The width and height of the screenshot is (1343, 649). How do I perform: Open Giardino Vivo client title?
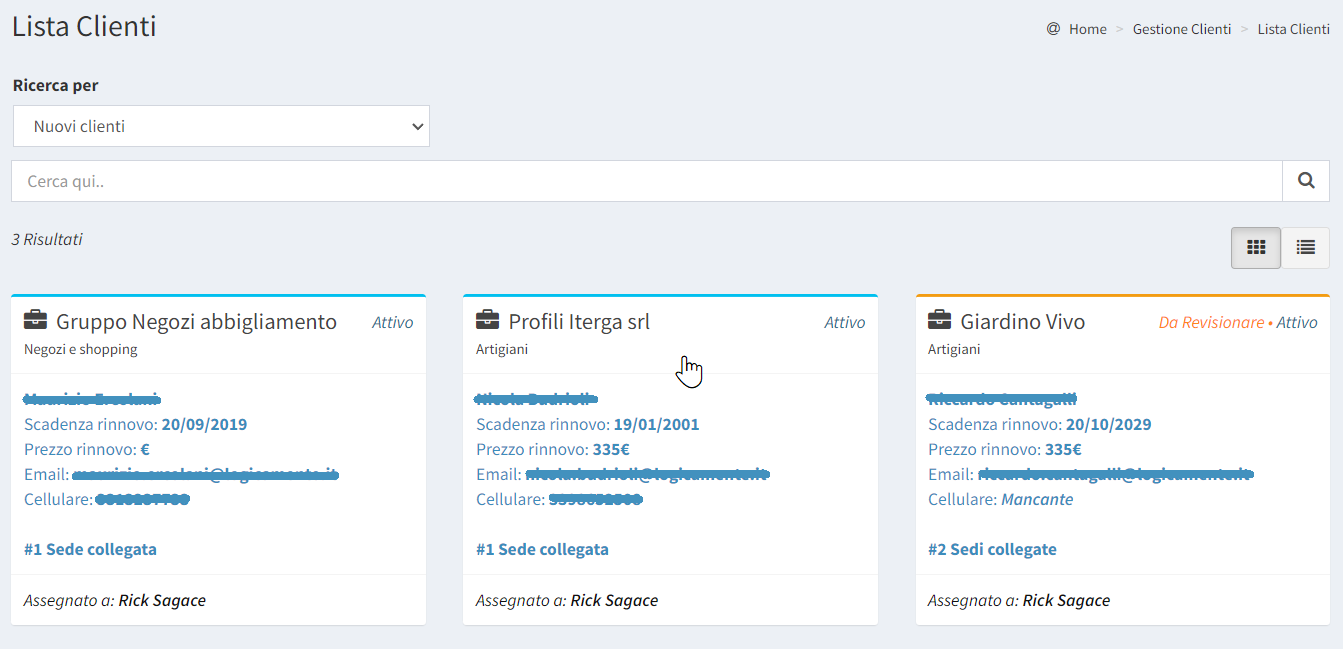click(1022, 321)
